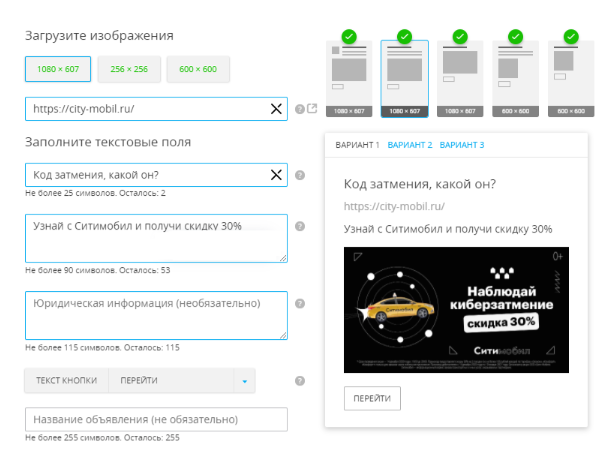
Task: Select the 256 × 256 image size button
Action: click(128, 69)
